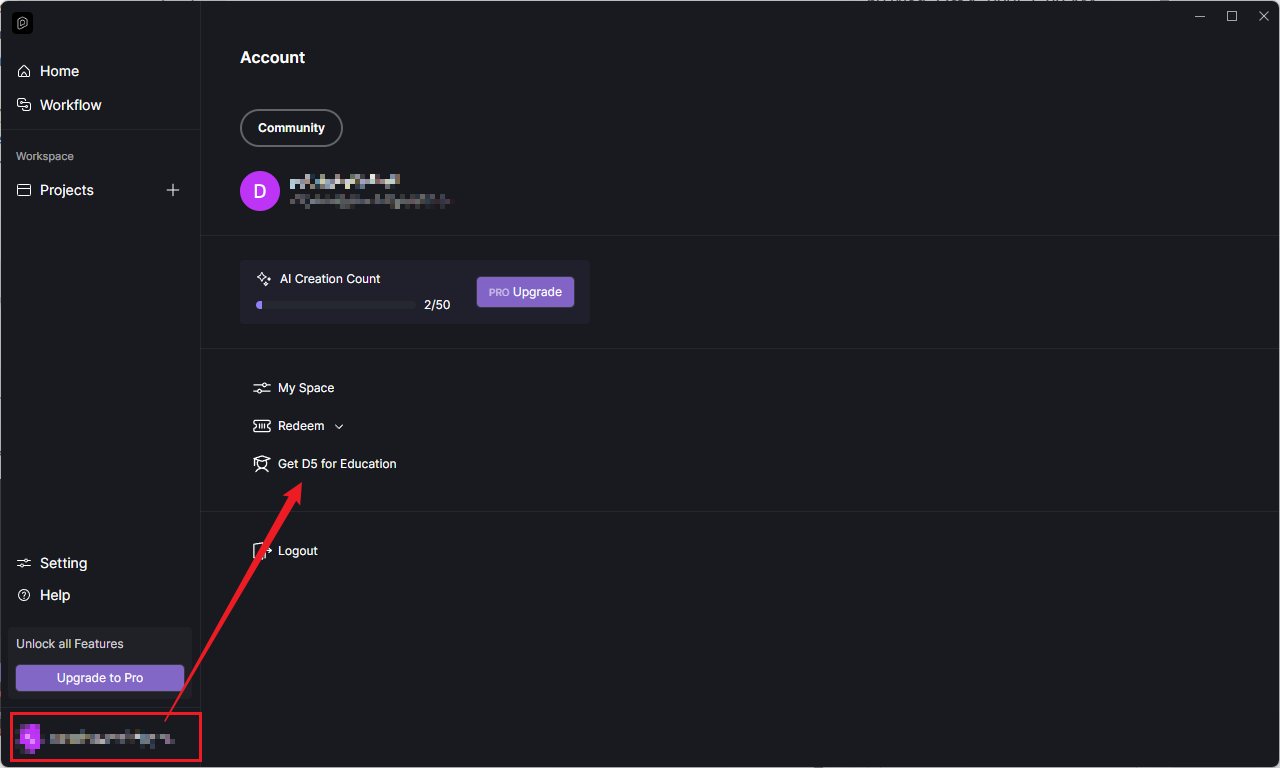This screenshot has height=768, width=1280.
Task: Click the AI Creation Count sparkle icon
Action: (264, 279)
